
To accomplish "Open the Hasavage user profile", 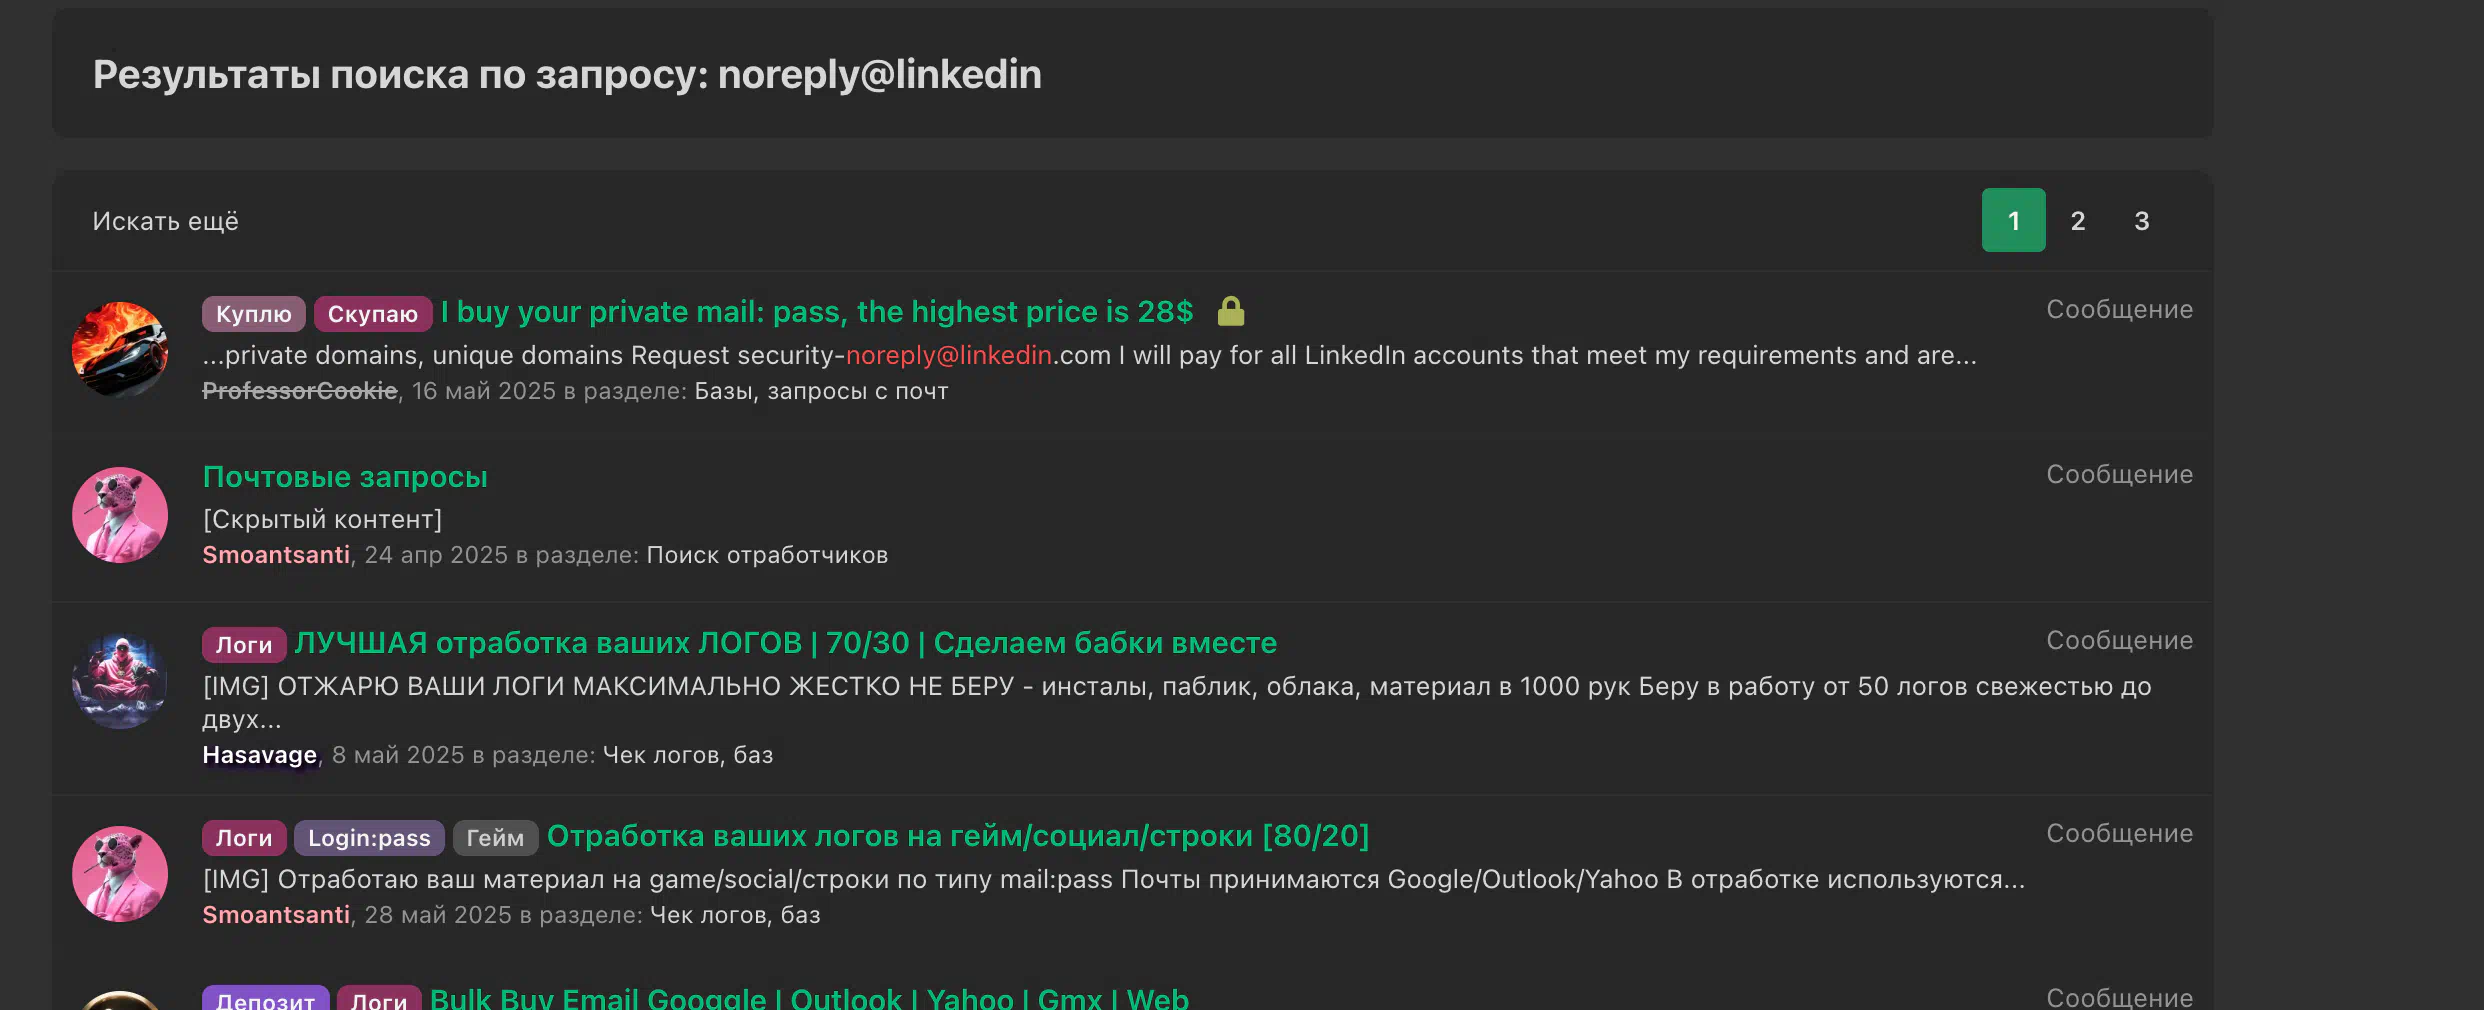I will pos(259,755).
